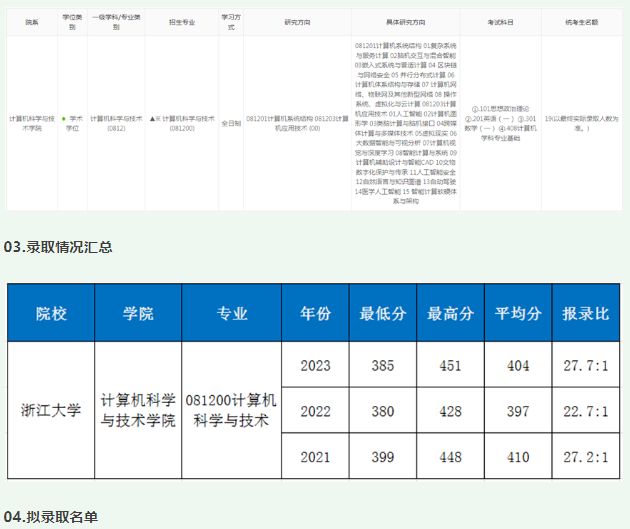
Task: Click the green dot beside '学术学位'
Action: tap(63, 119)
